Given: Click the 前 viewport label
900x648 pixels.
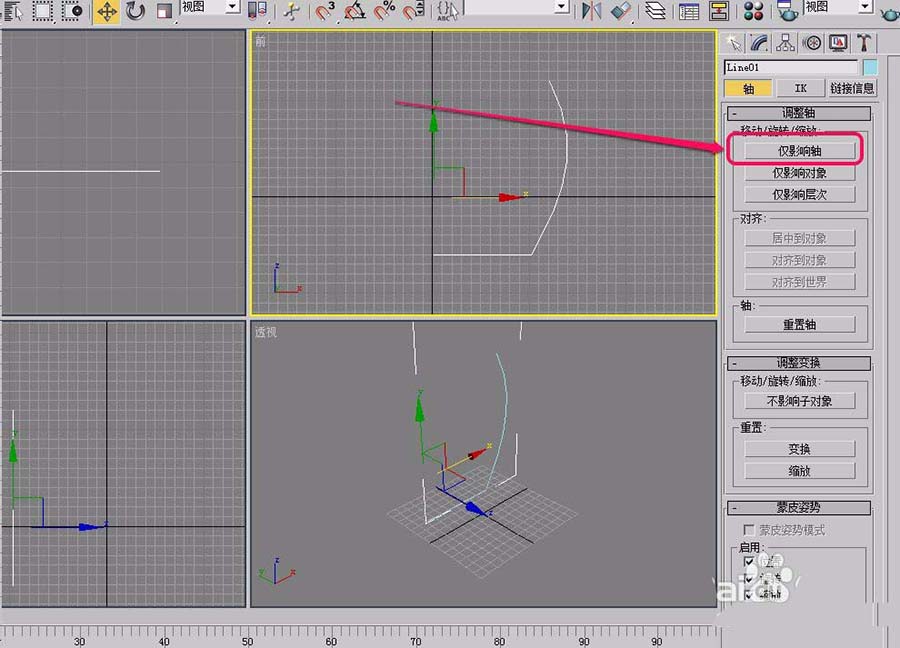Looking at the screenshot, I should pyautogui.click(x=261, y=41).
